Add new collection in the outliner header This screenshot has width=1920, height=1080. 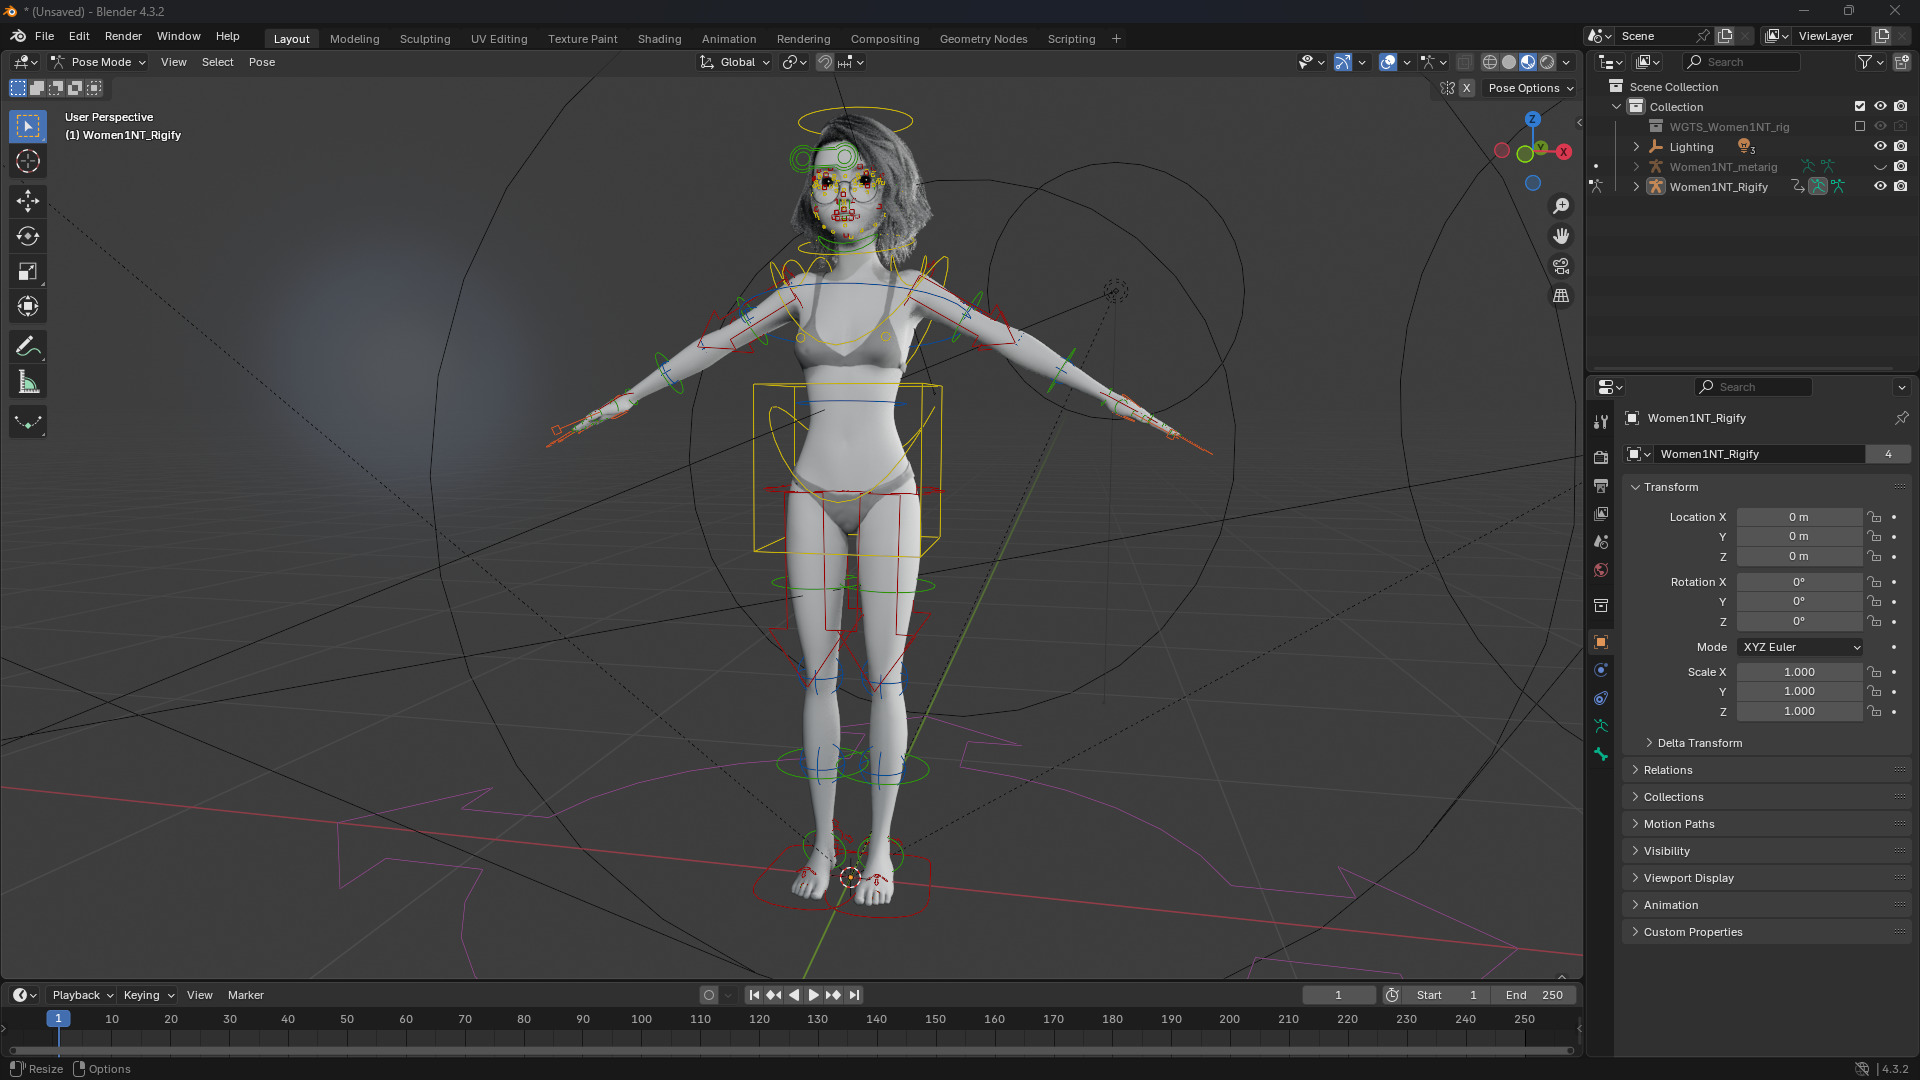pos(1901,62)
